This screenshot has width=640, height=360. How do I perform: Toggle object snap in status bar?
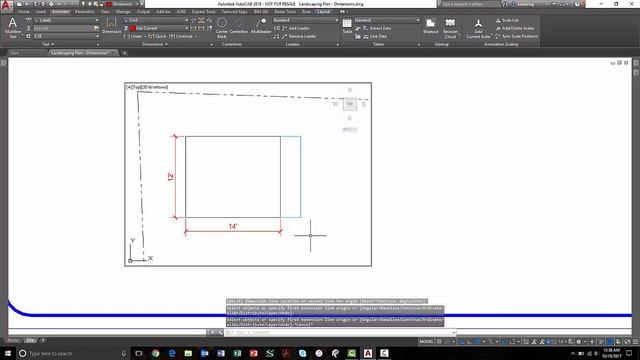tap(512, 341)
